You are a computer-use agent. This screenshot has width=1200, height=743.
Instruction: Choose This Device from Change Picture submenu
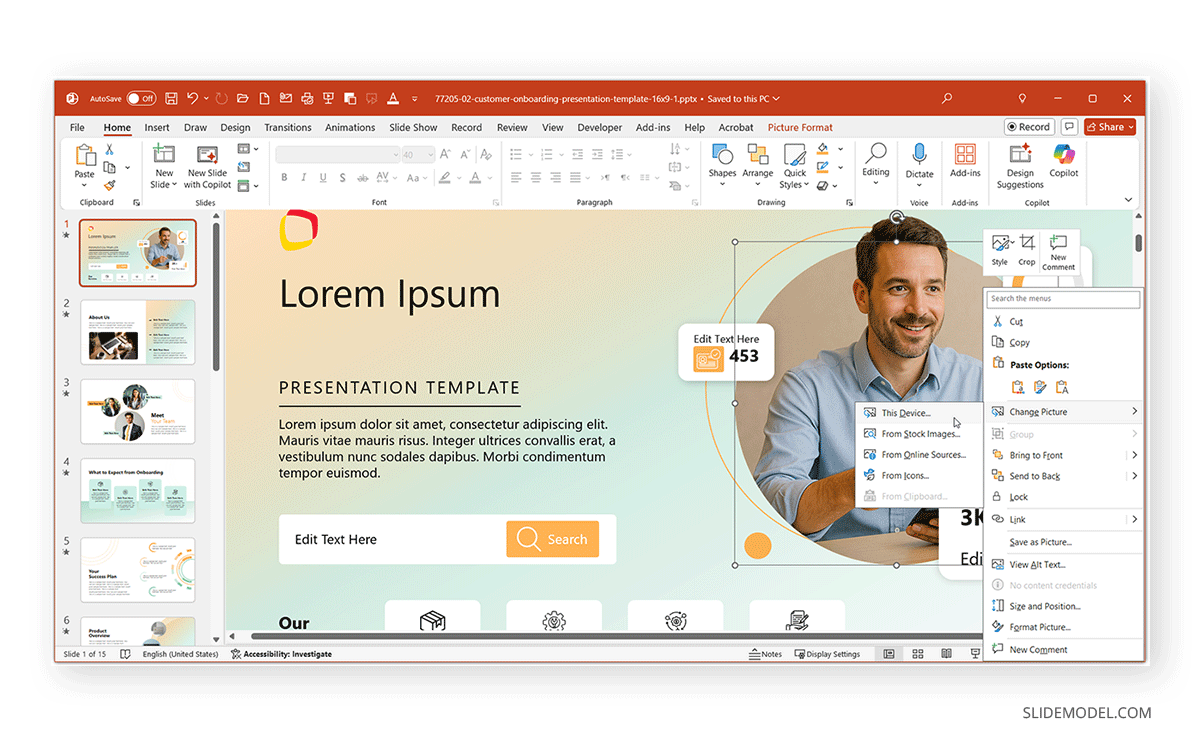905,413
